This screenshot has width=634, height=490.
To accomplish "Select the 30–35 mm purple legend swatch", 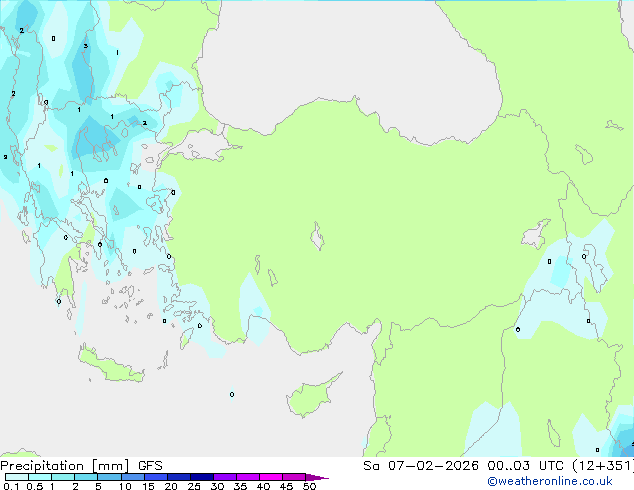I will coord(224,477).
